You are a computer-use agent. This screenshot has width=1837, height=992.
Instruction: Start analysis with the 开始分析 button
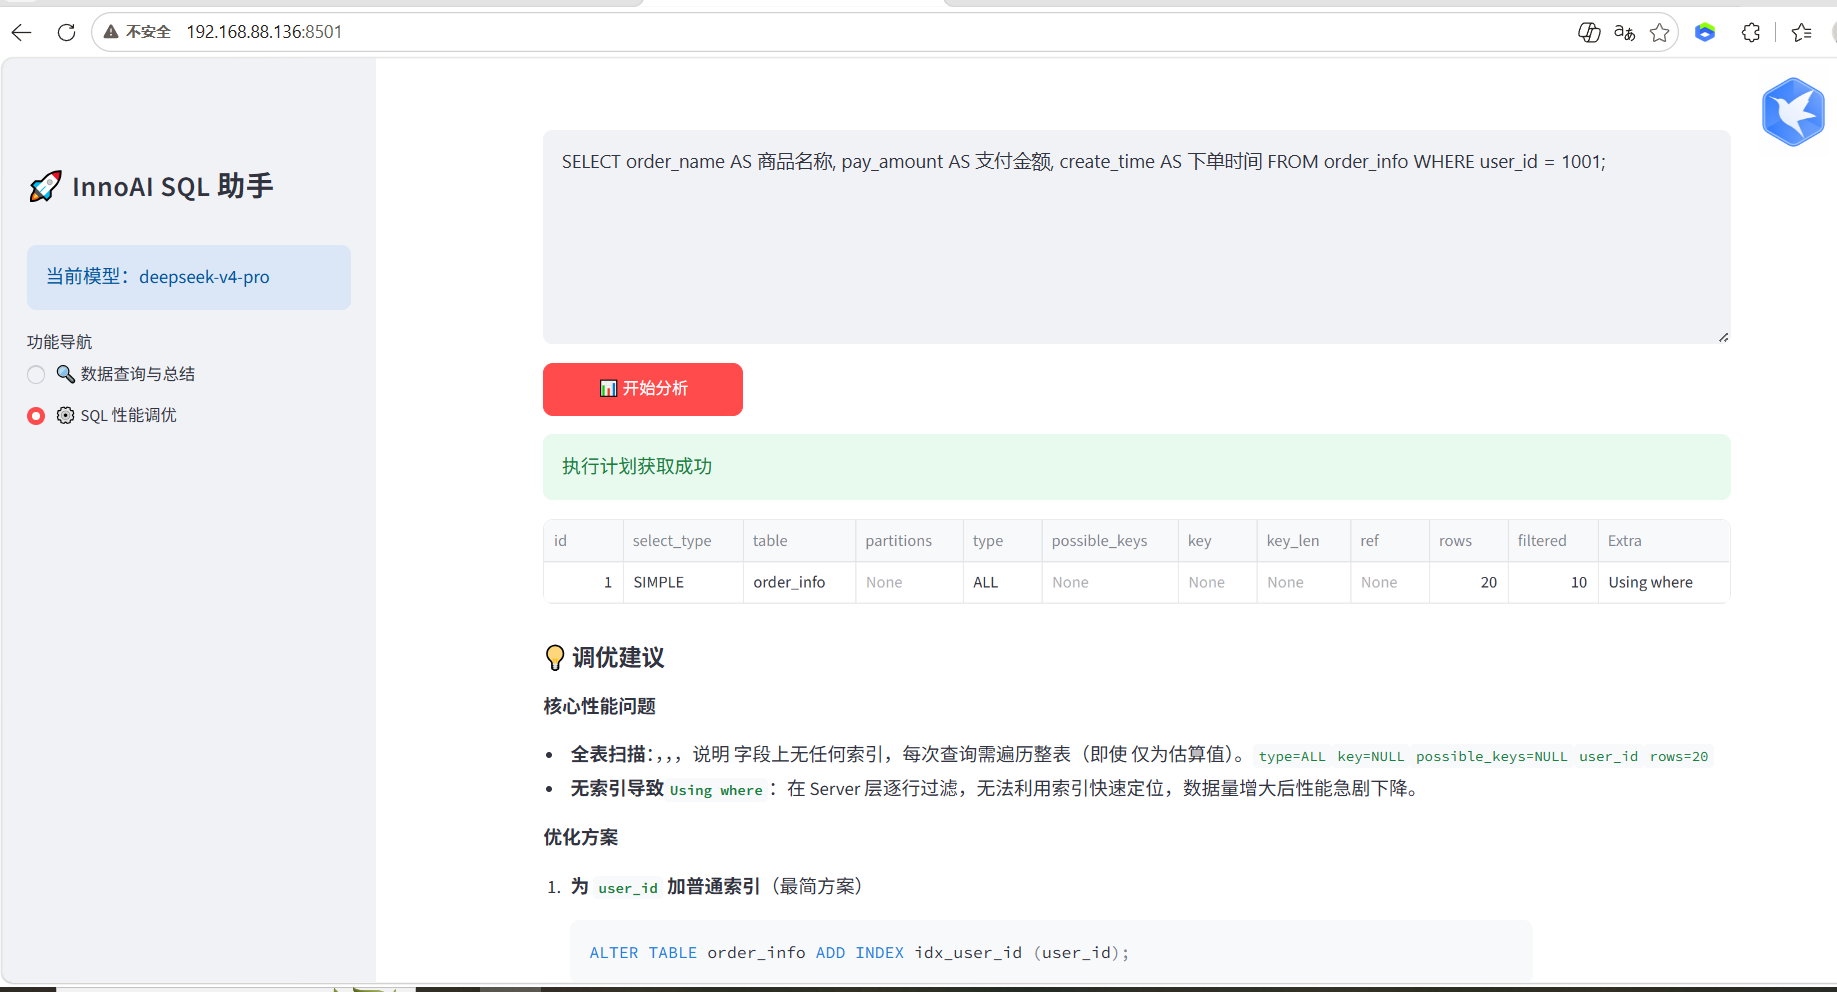pyautogui.click(x=643, y=389)
